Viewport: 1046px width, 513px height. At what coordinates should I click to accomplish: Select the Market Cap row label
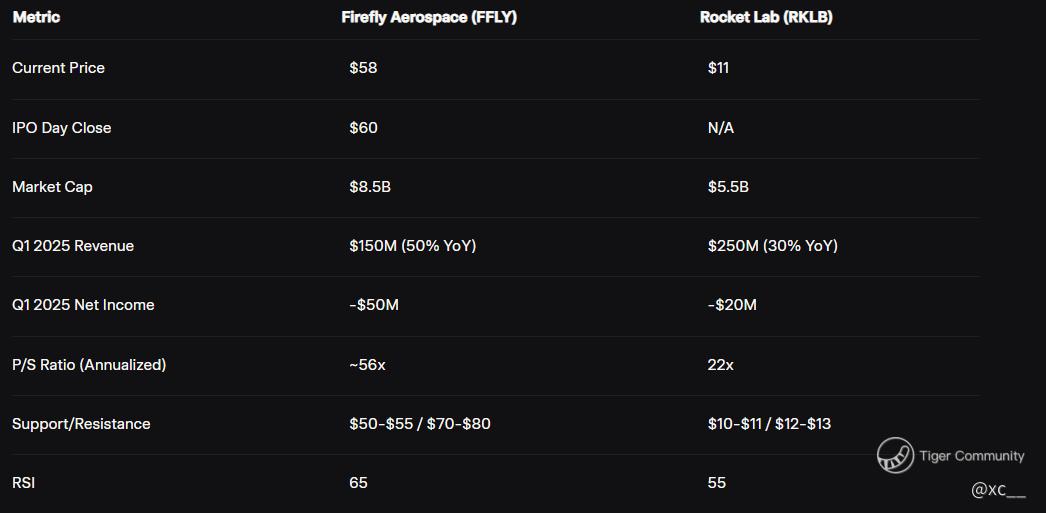pyautogui.click(x=52, y=187)
